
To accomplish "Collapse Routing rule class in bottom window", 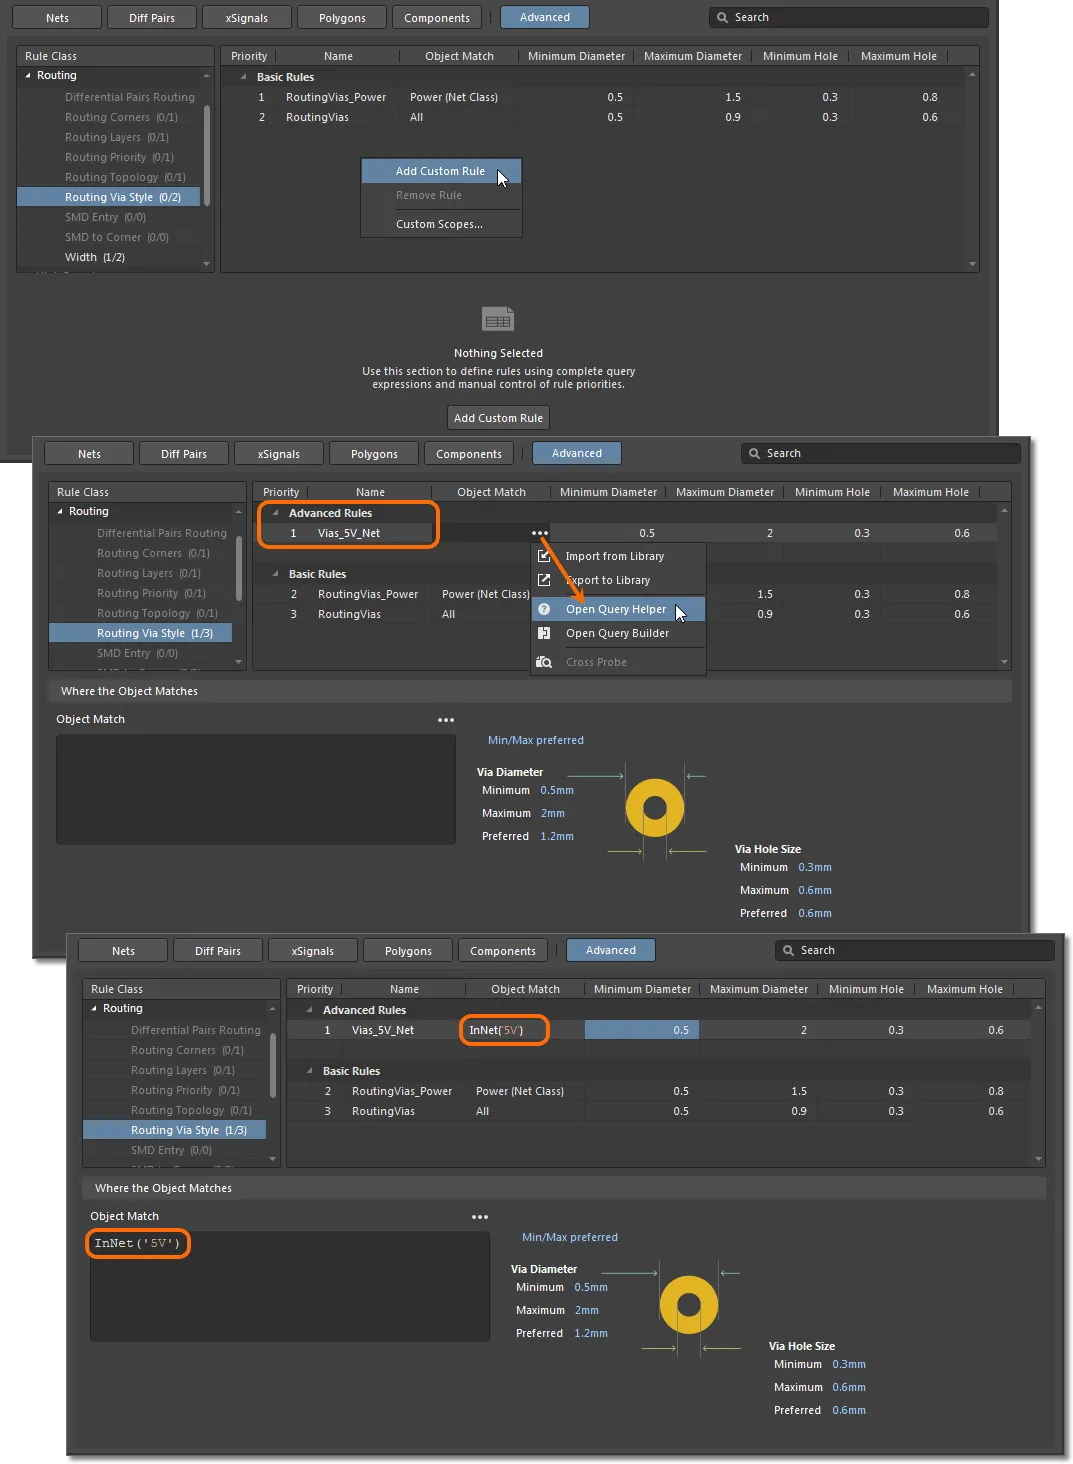I will [94, 1009].
